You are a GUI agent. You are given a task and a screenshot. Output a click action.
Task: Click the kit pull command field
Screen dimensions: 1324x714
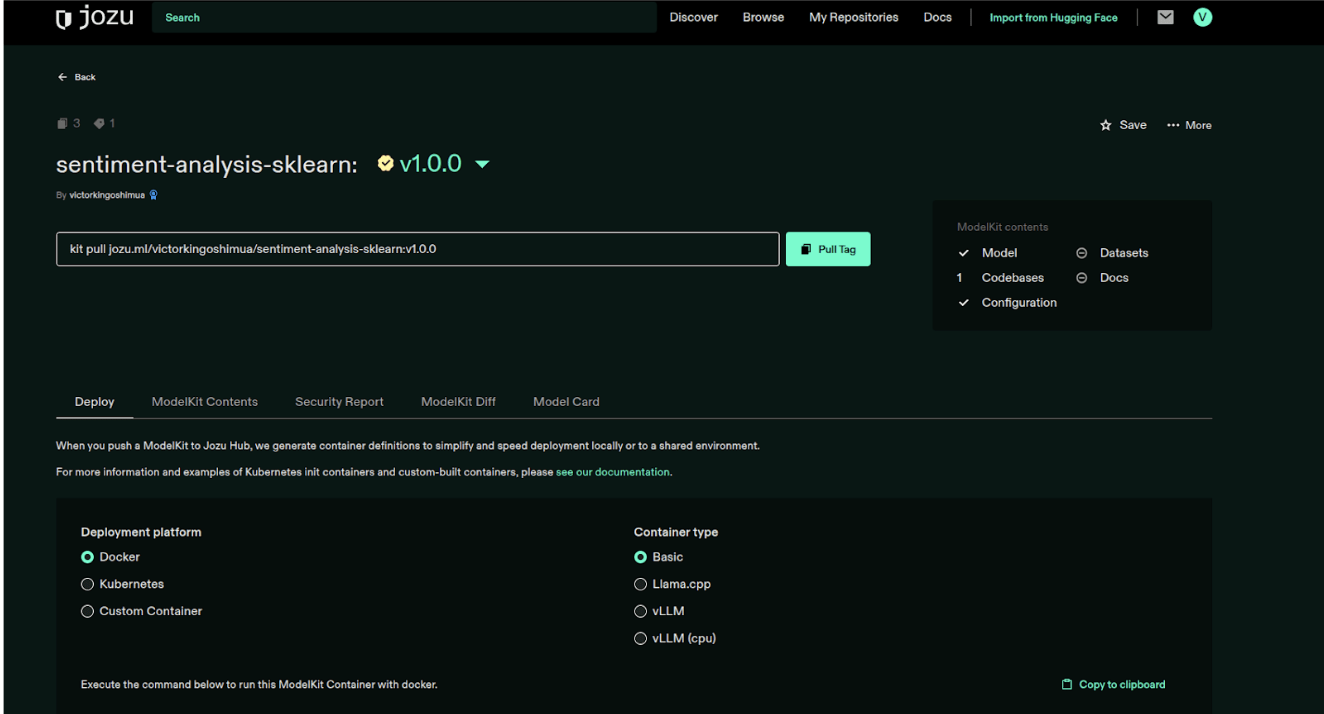(417, 249)
